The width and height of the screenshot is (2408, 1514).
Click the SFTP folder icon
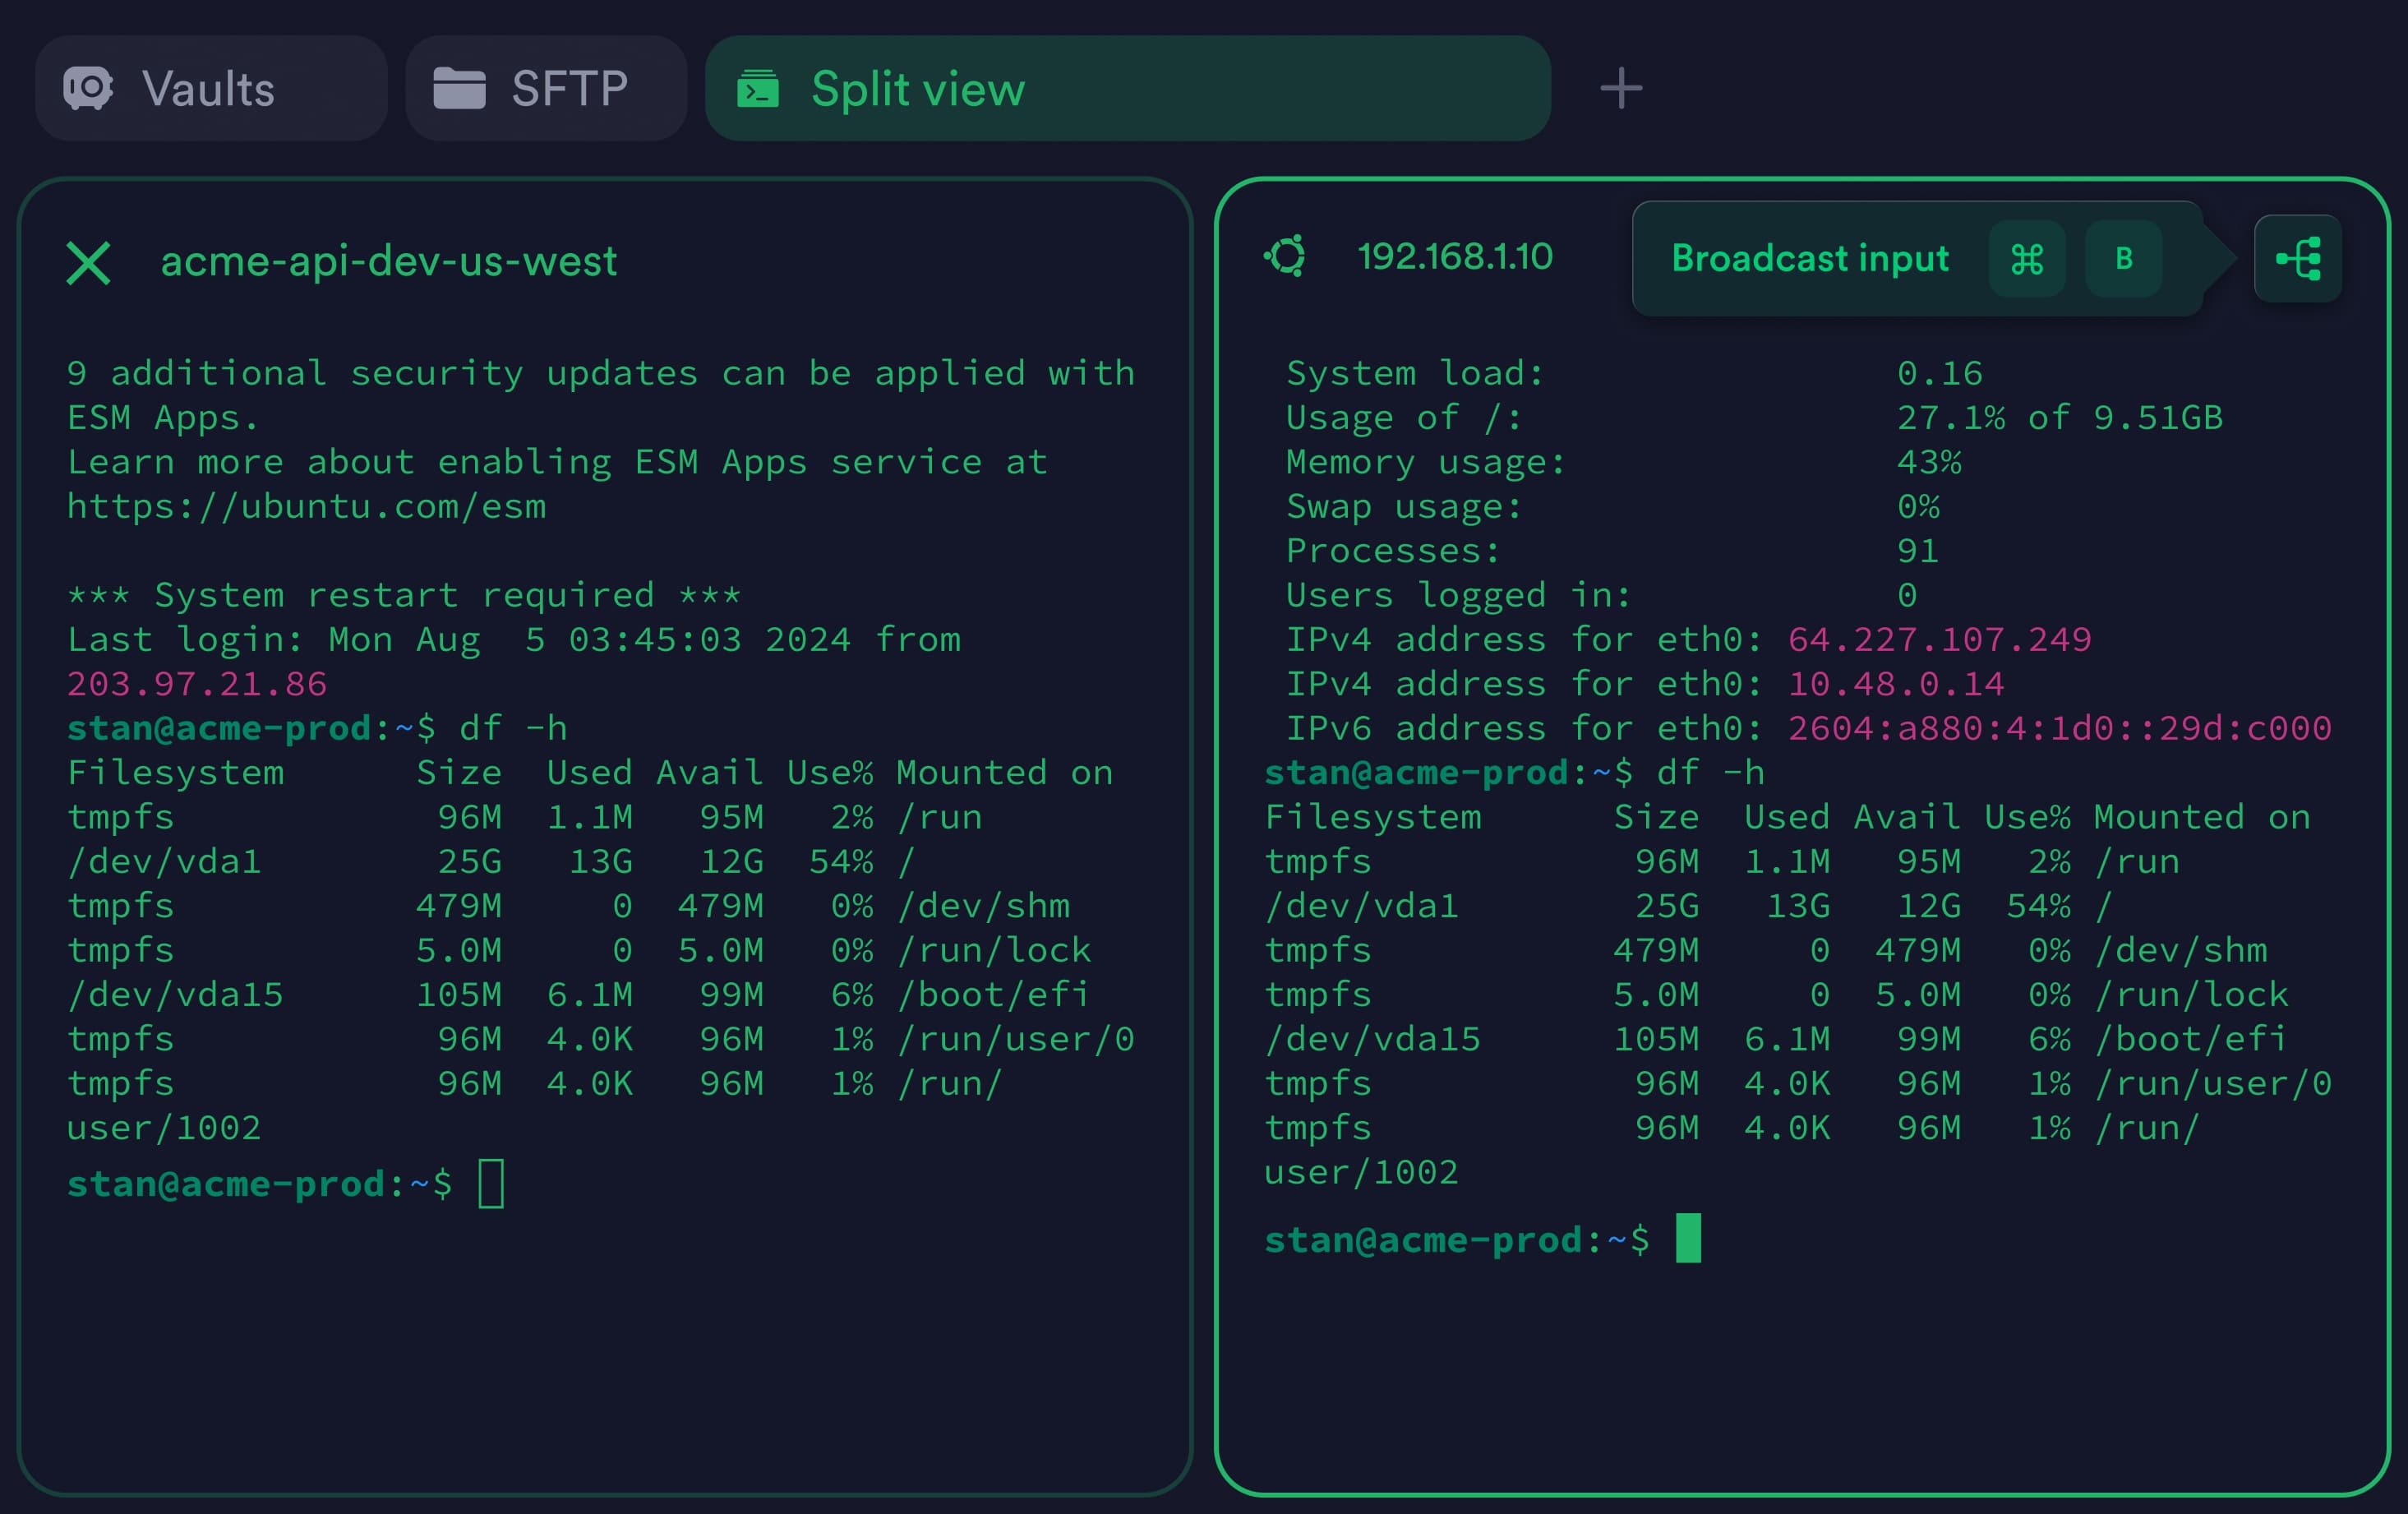[x=459, y=88]
